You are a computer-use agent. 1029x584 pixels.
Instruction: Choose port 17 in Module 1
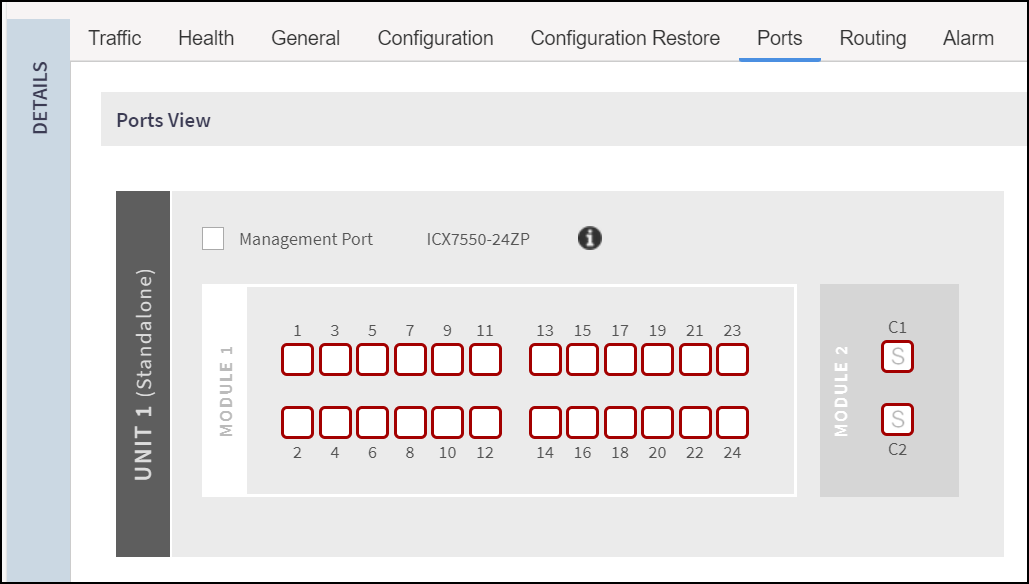(x=620, y=360)
